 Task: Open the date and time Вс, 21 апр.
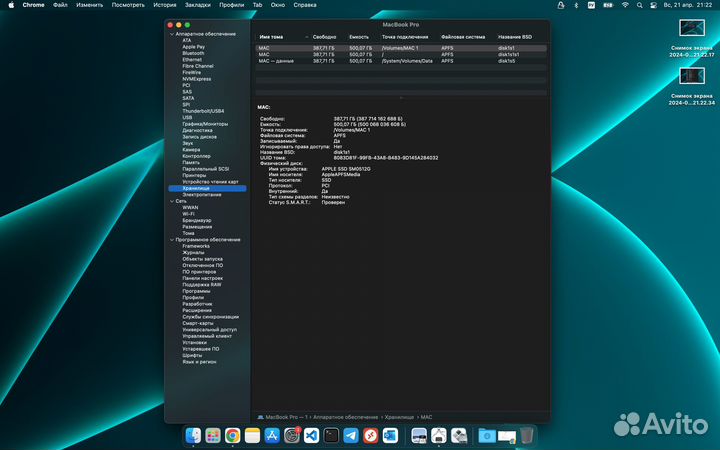click(688, 5)
